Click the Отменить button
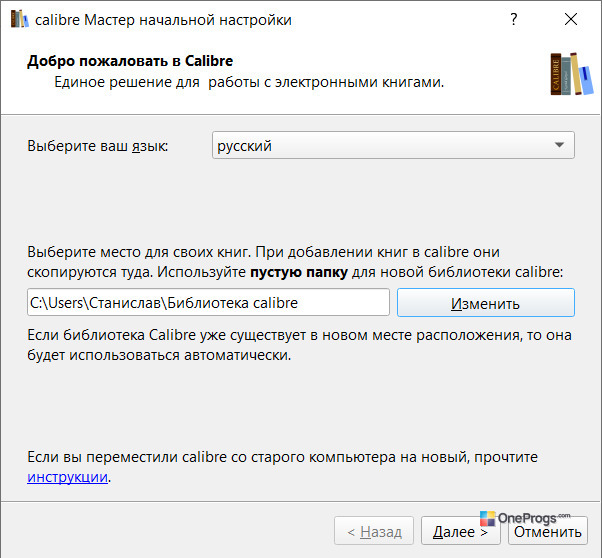This screenshot has width=602, height=558. click(548, 531)
